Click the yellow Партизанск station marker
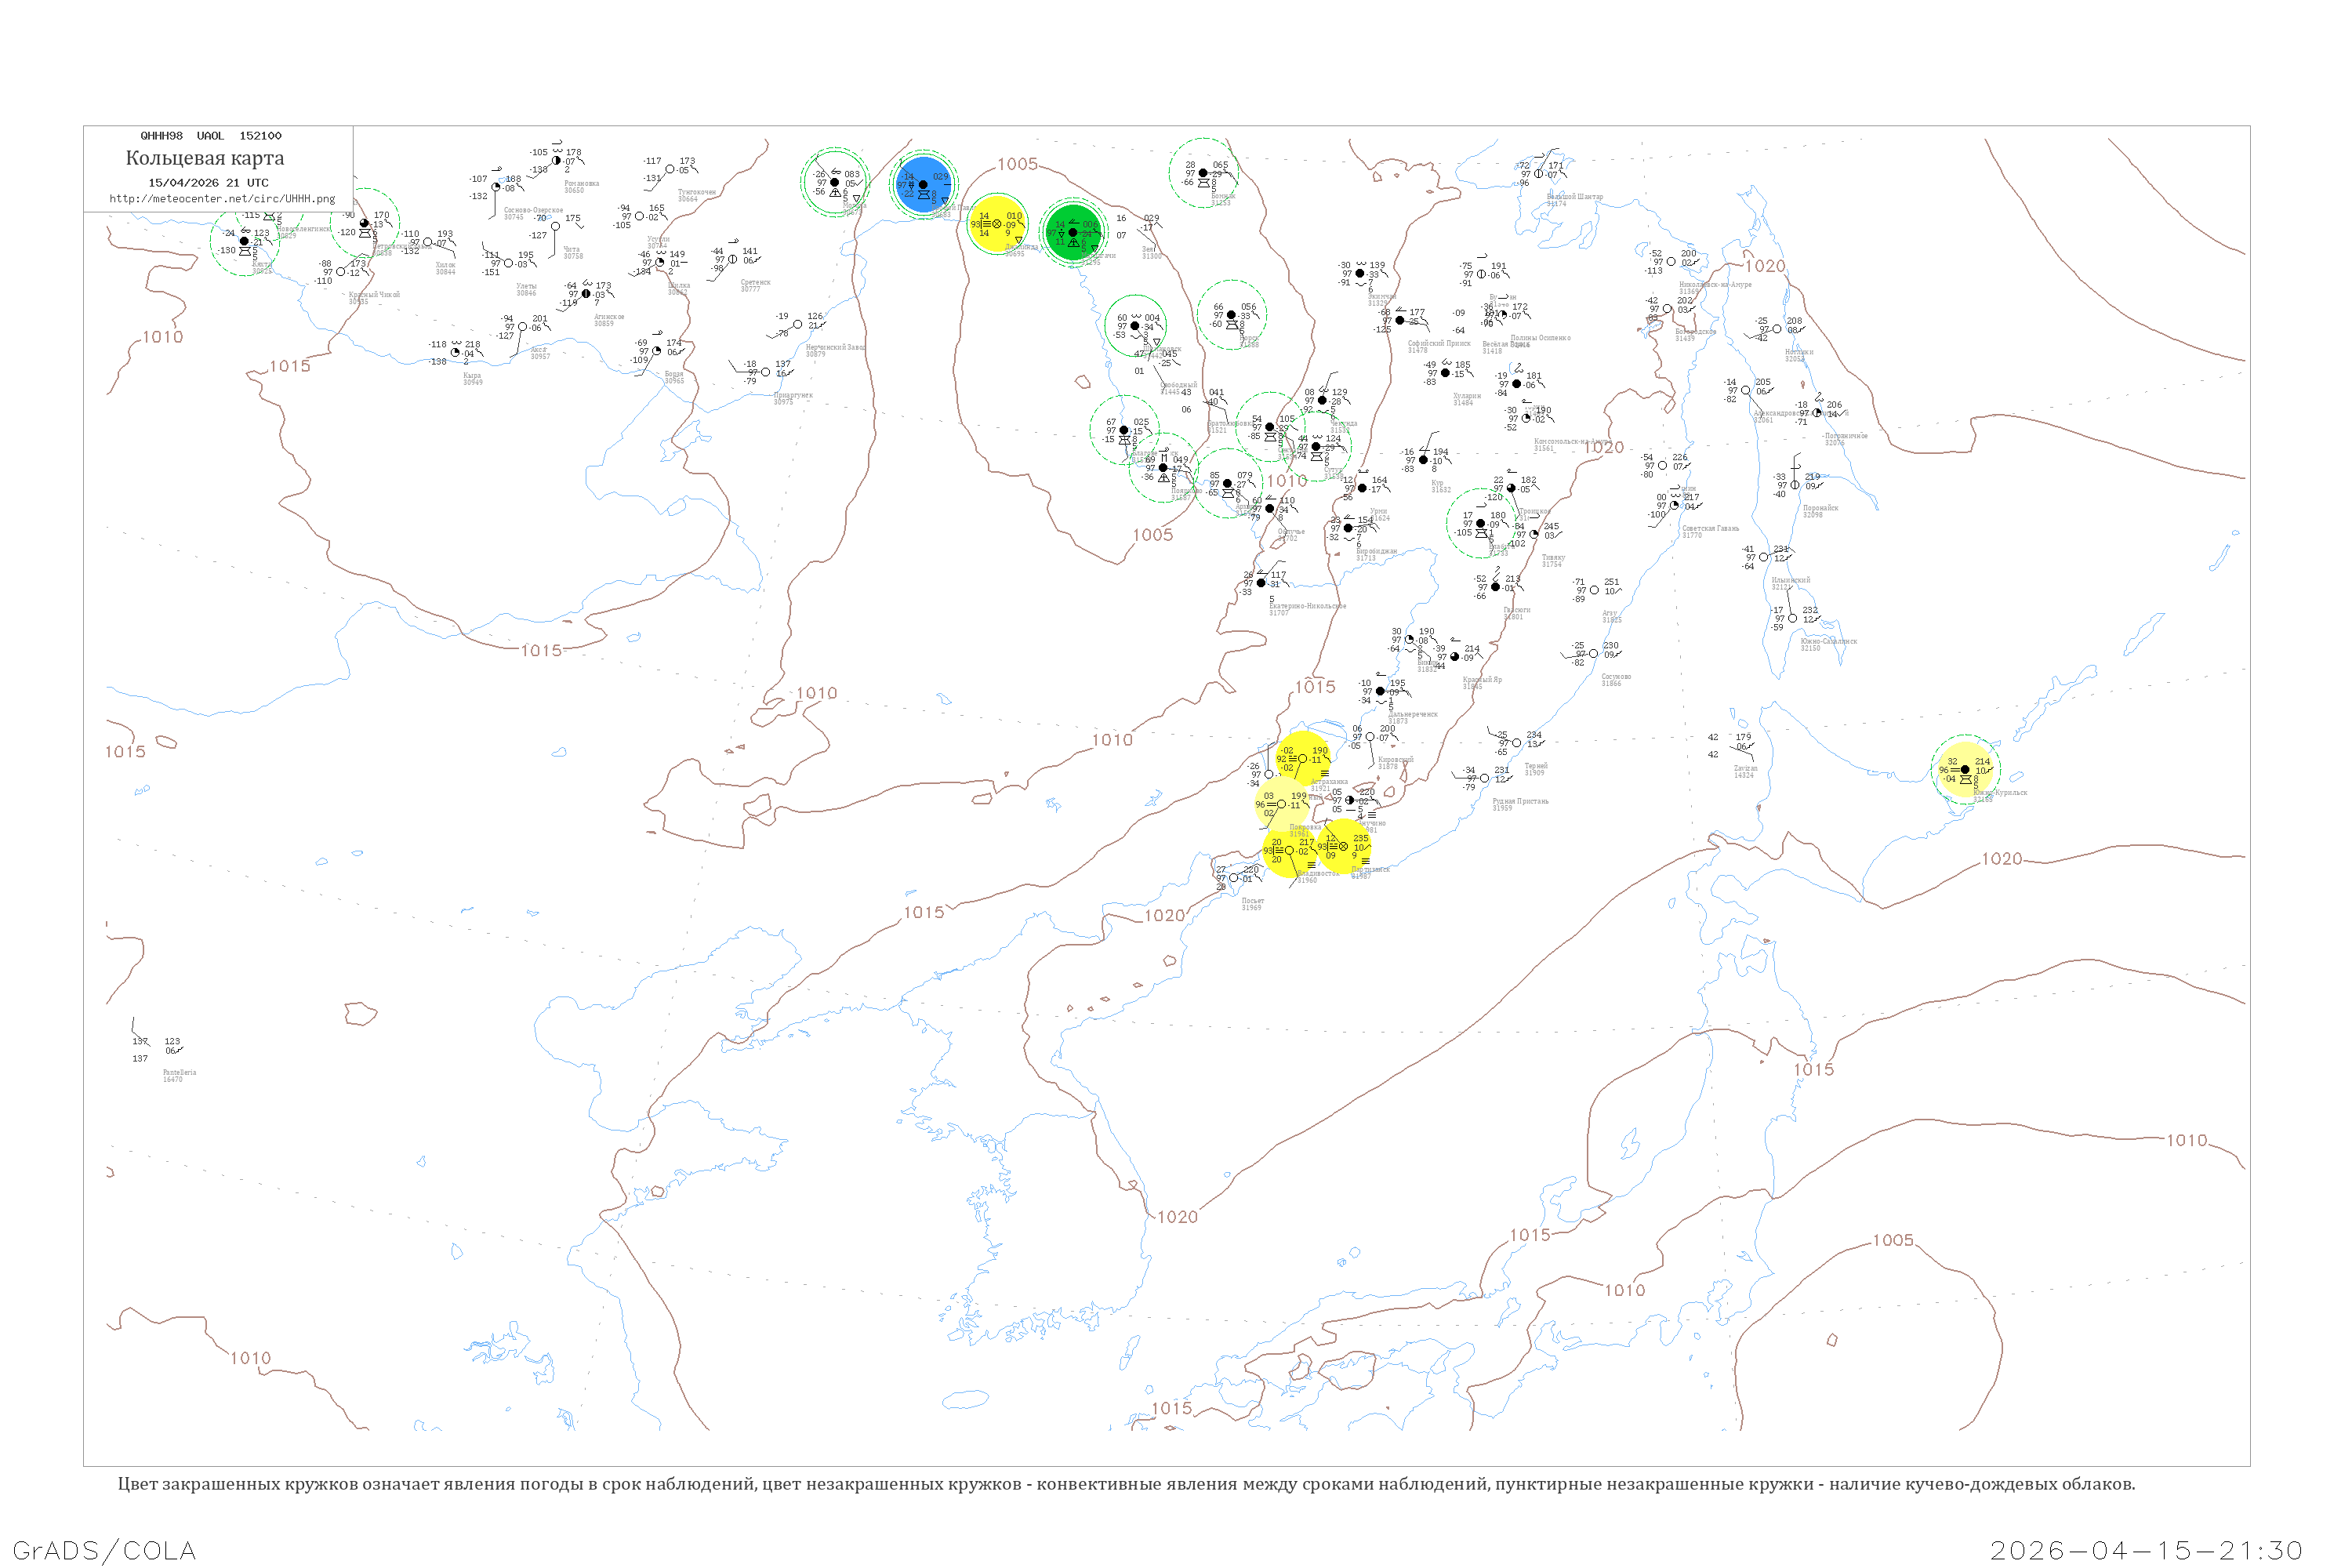The height and width of the screenshot is (1568, 2352). click(x=1343, y=846)
